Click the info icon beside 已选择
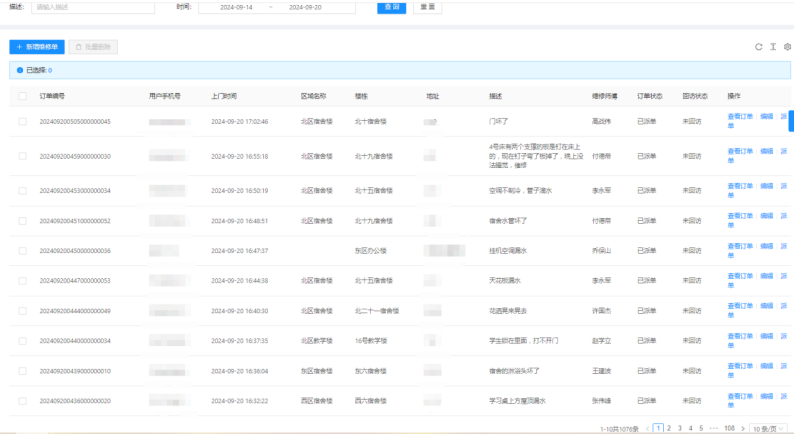The image size is (794, 434). click(x=19, y=71)
